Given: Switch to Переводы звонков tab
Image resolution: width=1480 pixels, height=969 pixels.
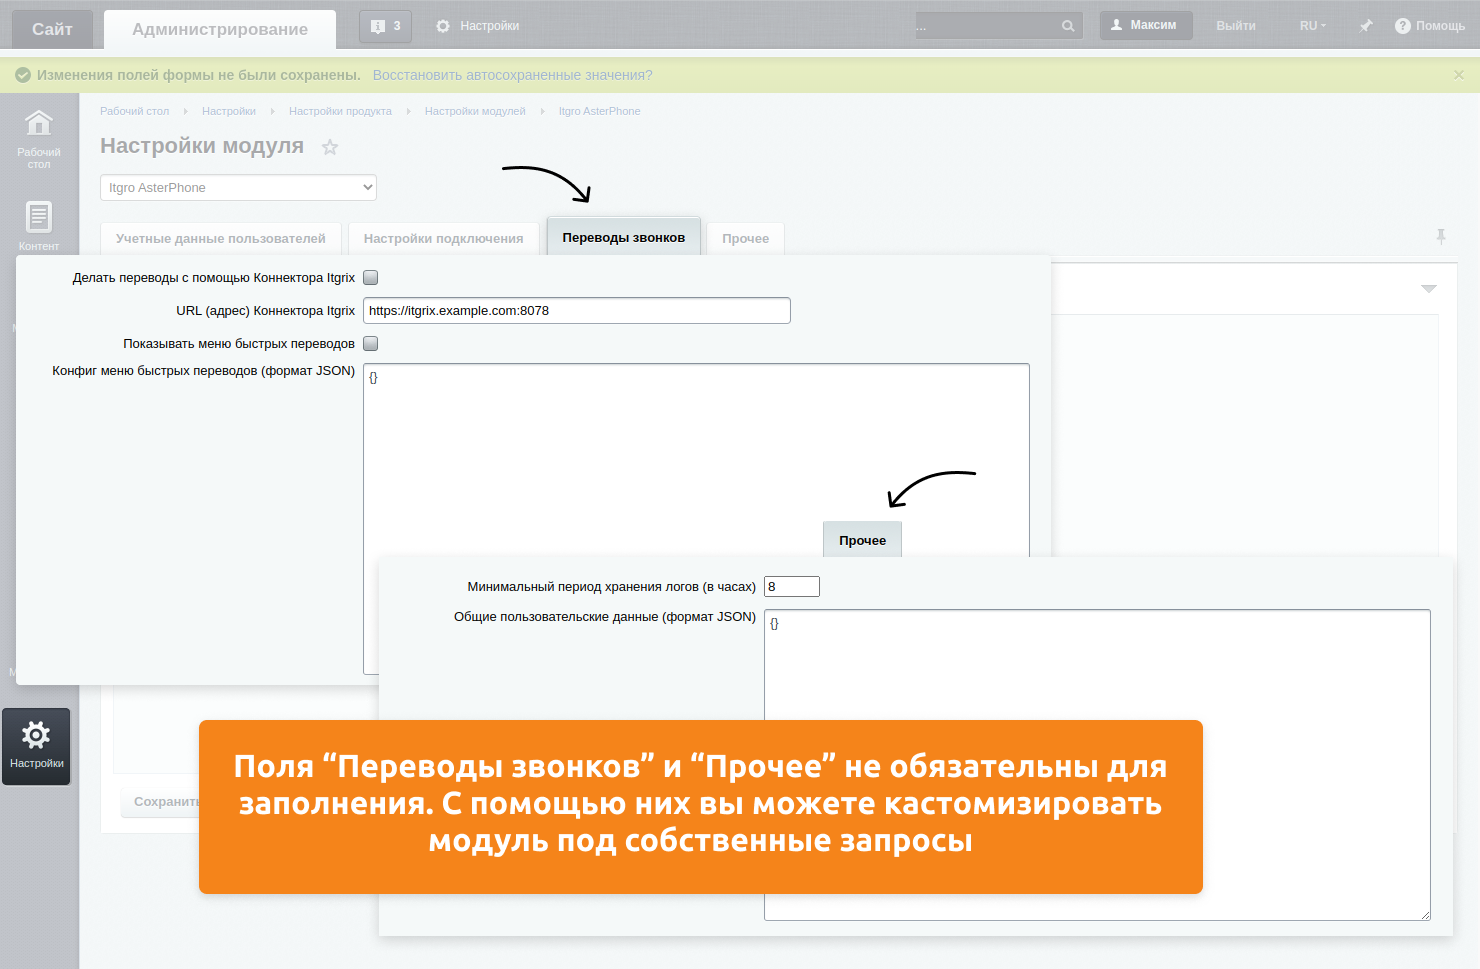Looking at the screenshot, I should coord(623,238).
